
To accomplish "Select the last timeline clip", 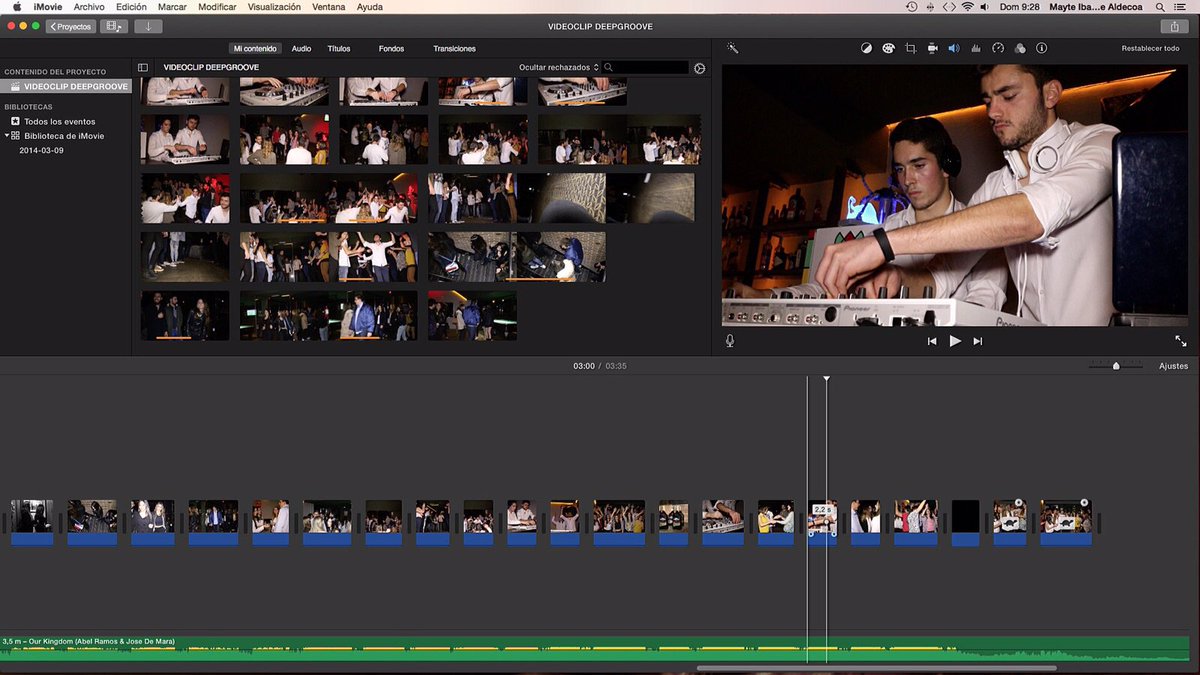I will [1066, 522].
